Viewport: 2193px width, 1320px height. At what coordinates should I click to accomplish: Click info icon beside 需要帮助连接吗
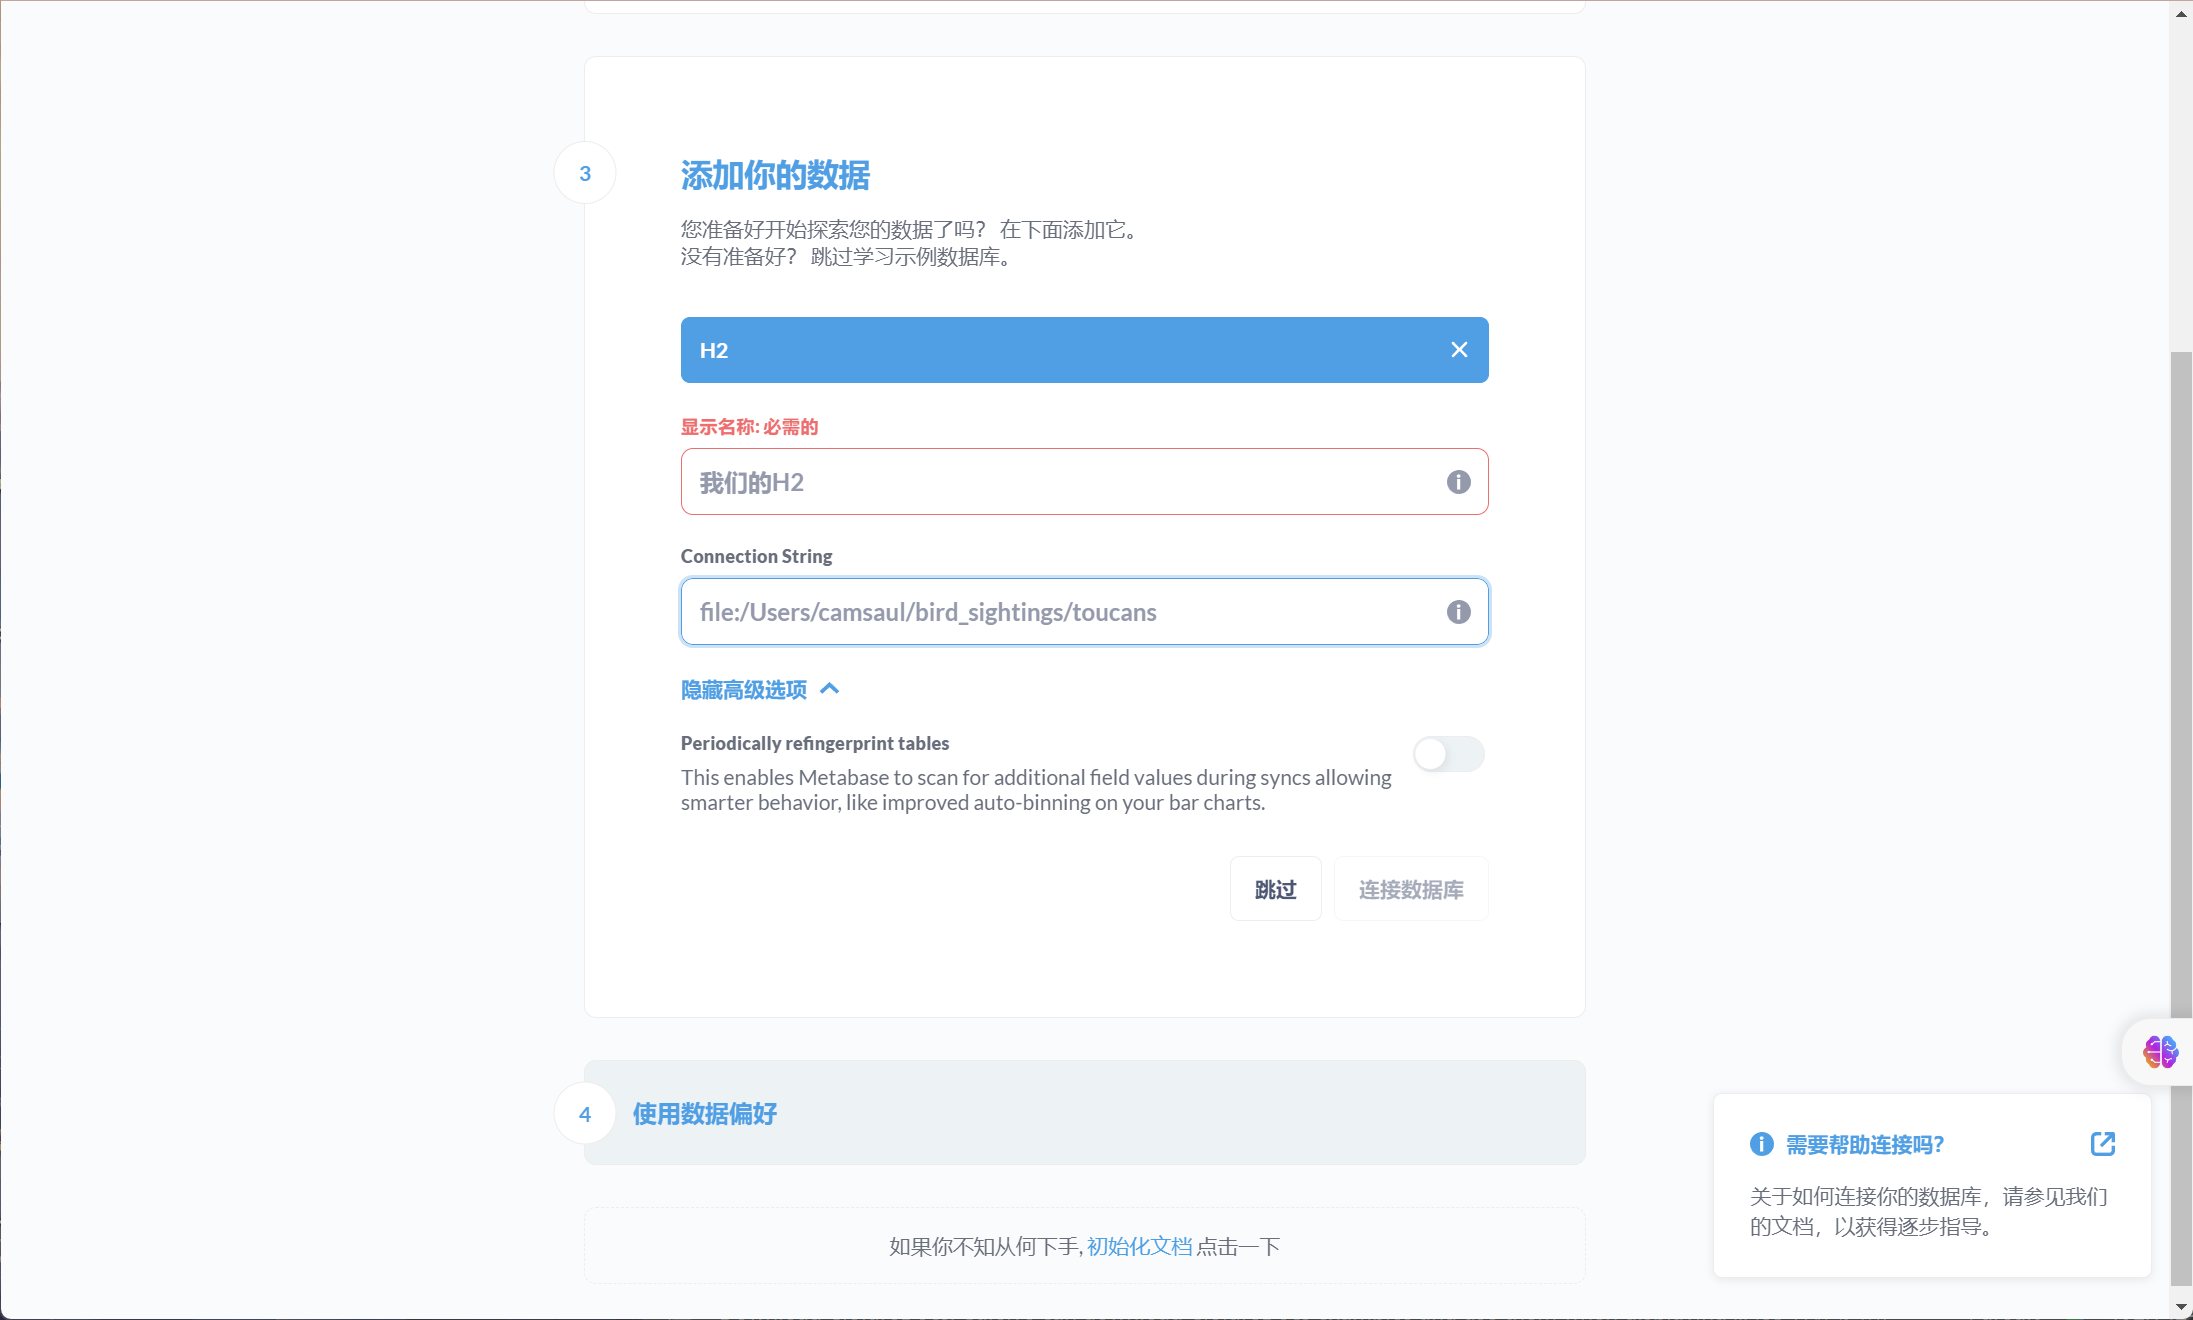click(x=1761, y=1144)
